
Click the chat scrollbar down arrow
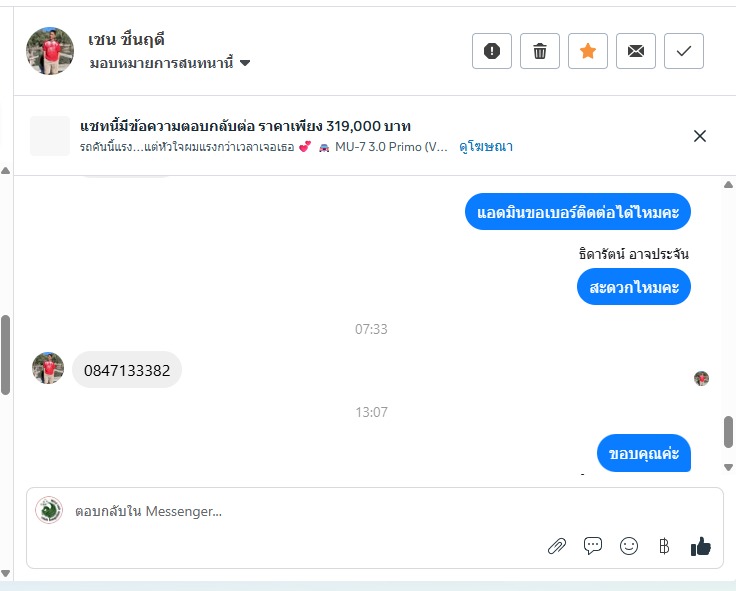coord(728,468)
